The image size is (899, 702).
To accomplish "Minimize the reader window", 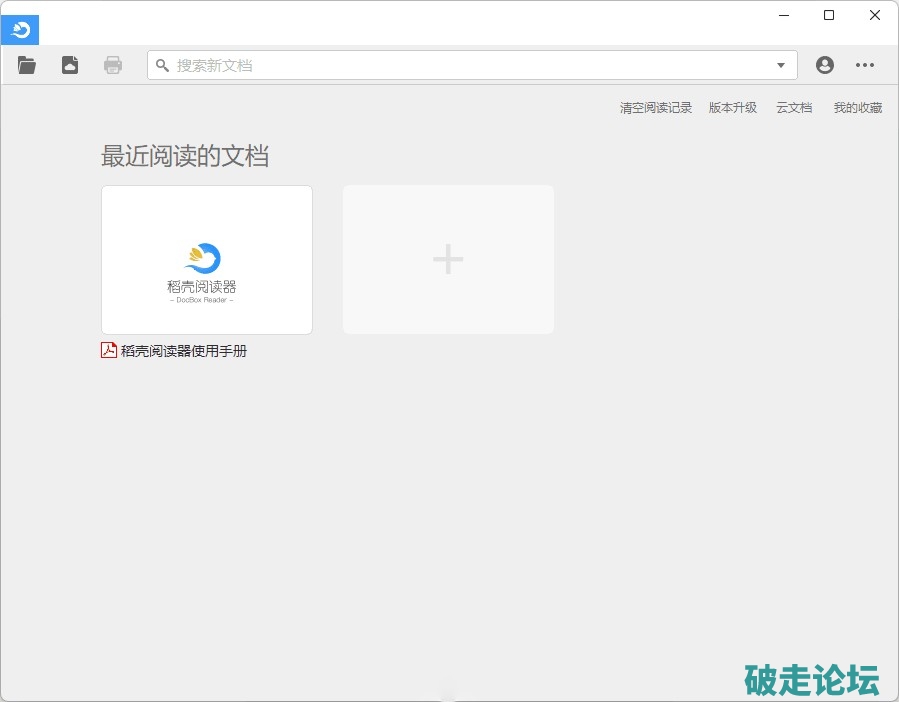I will point(784,15).
